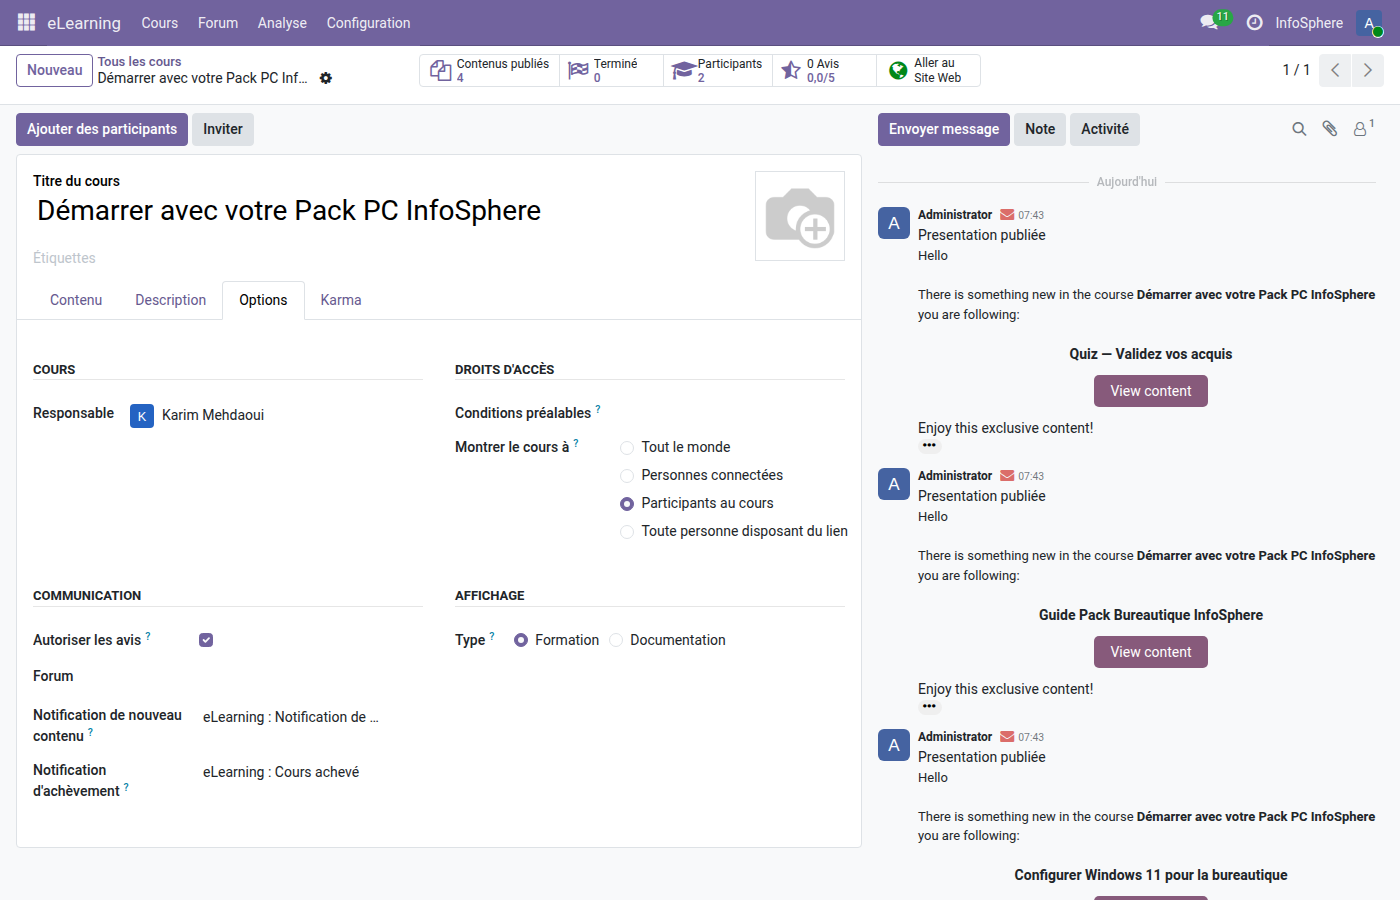Click the search icon in the chatter
Image resolution: width=1400 pixels, height=900 pixels.
1299,129
